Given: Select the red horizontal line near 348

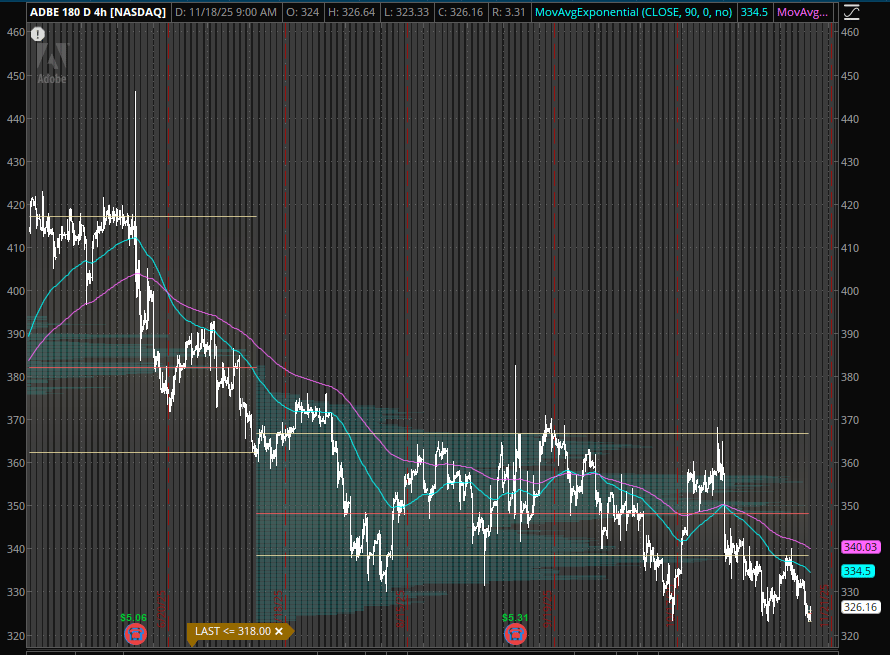Looking at the screenshot, I should point(532,514).
